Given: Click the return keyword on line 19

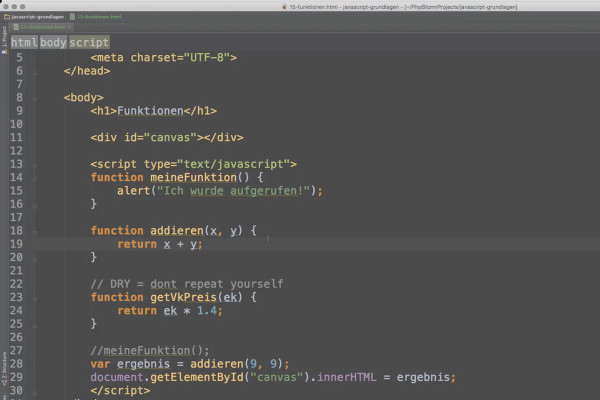Looking at the screenshot, I should [137, 244].
